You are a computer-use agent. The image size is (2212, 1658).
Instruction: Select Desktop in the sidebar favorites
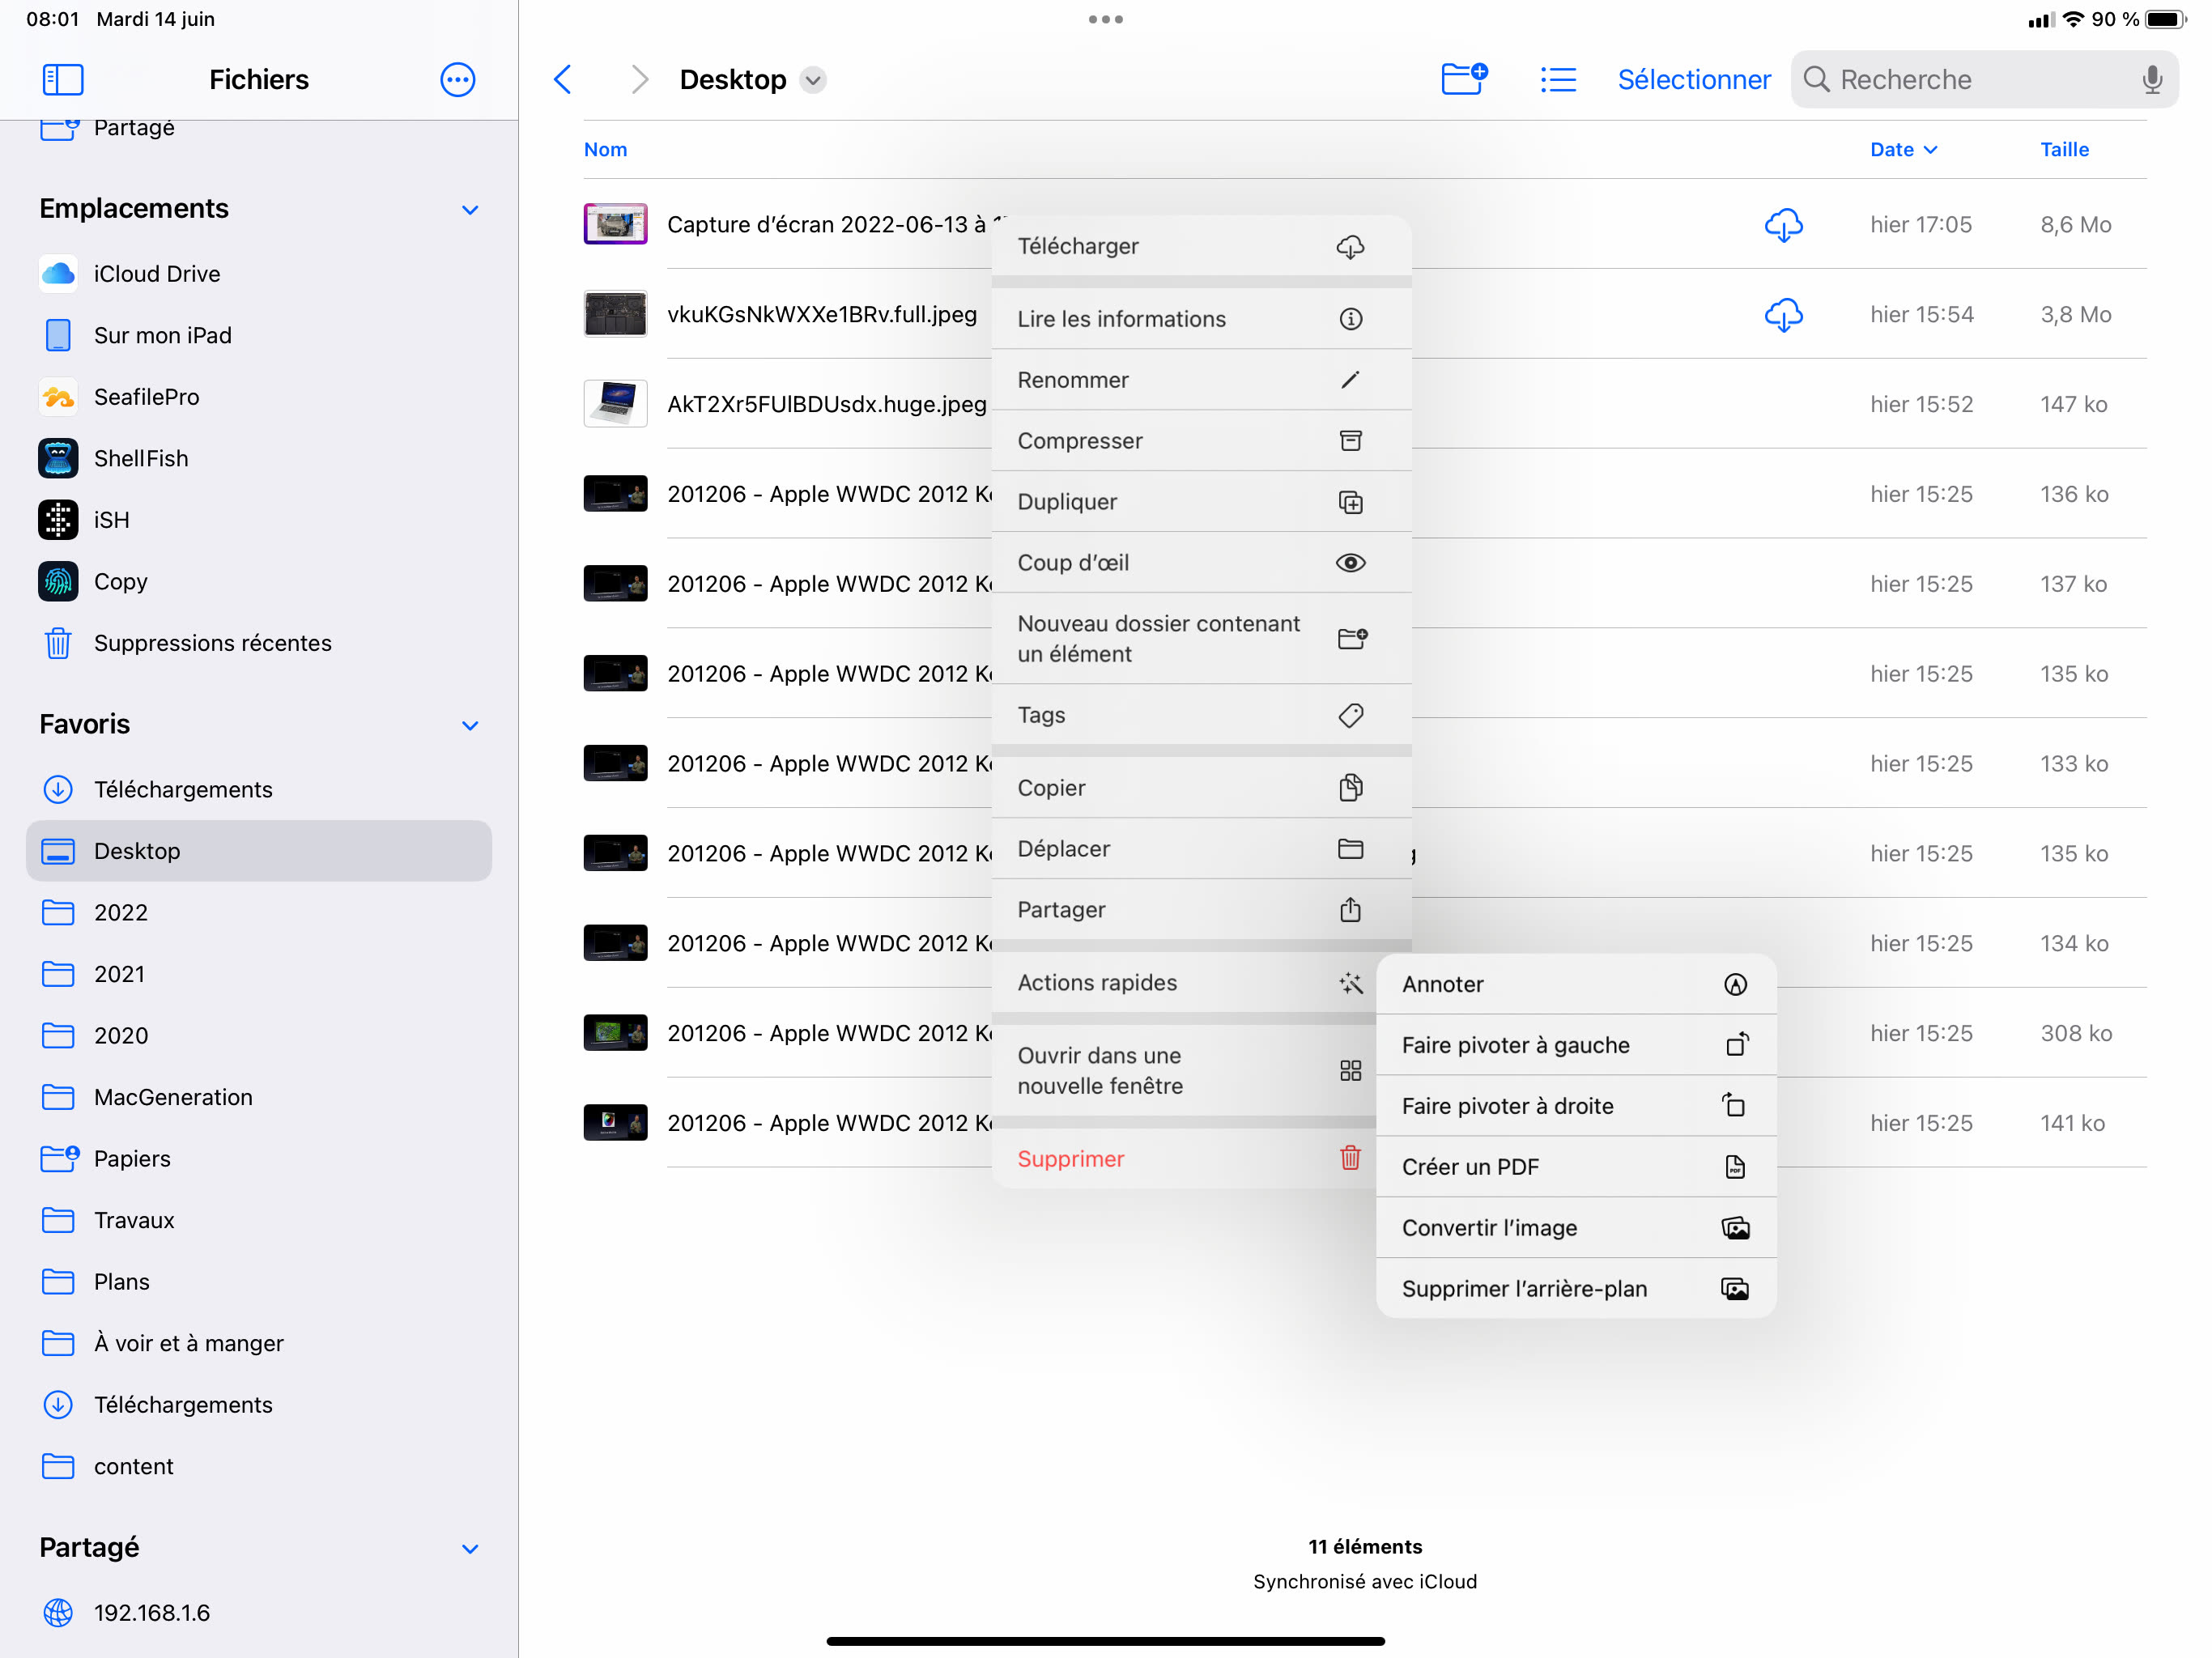pos(259,850)
